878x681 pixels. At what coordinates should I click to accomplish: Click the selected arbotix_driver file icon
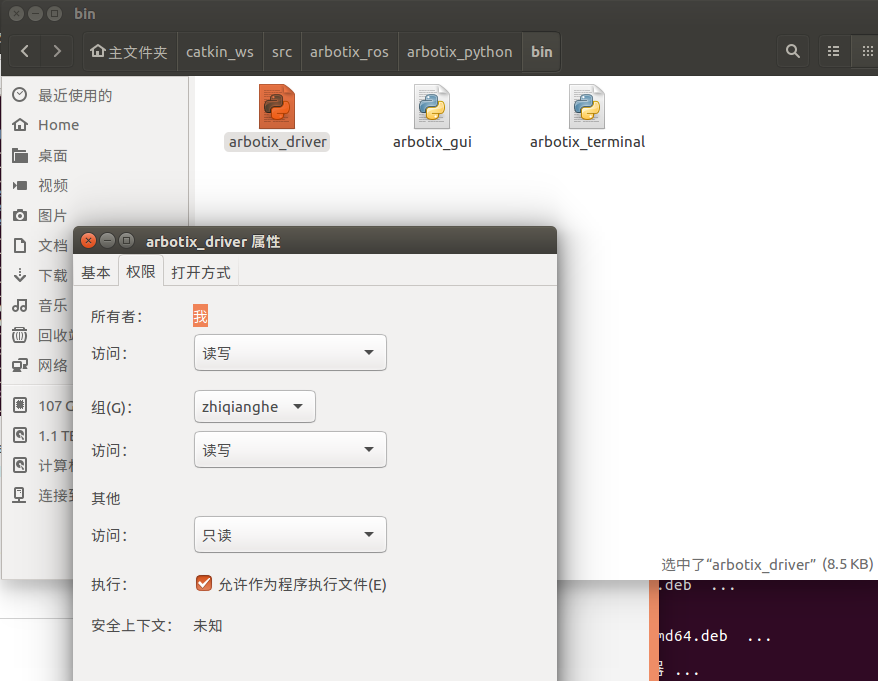275,105
